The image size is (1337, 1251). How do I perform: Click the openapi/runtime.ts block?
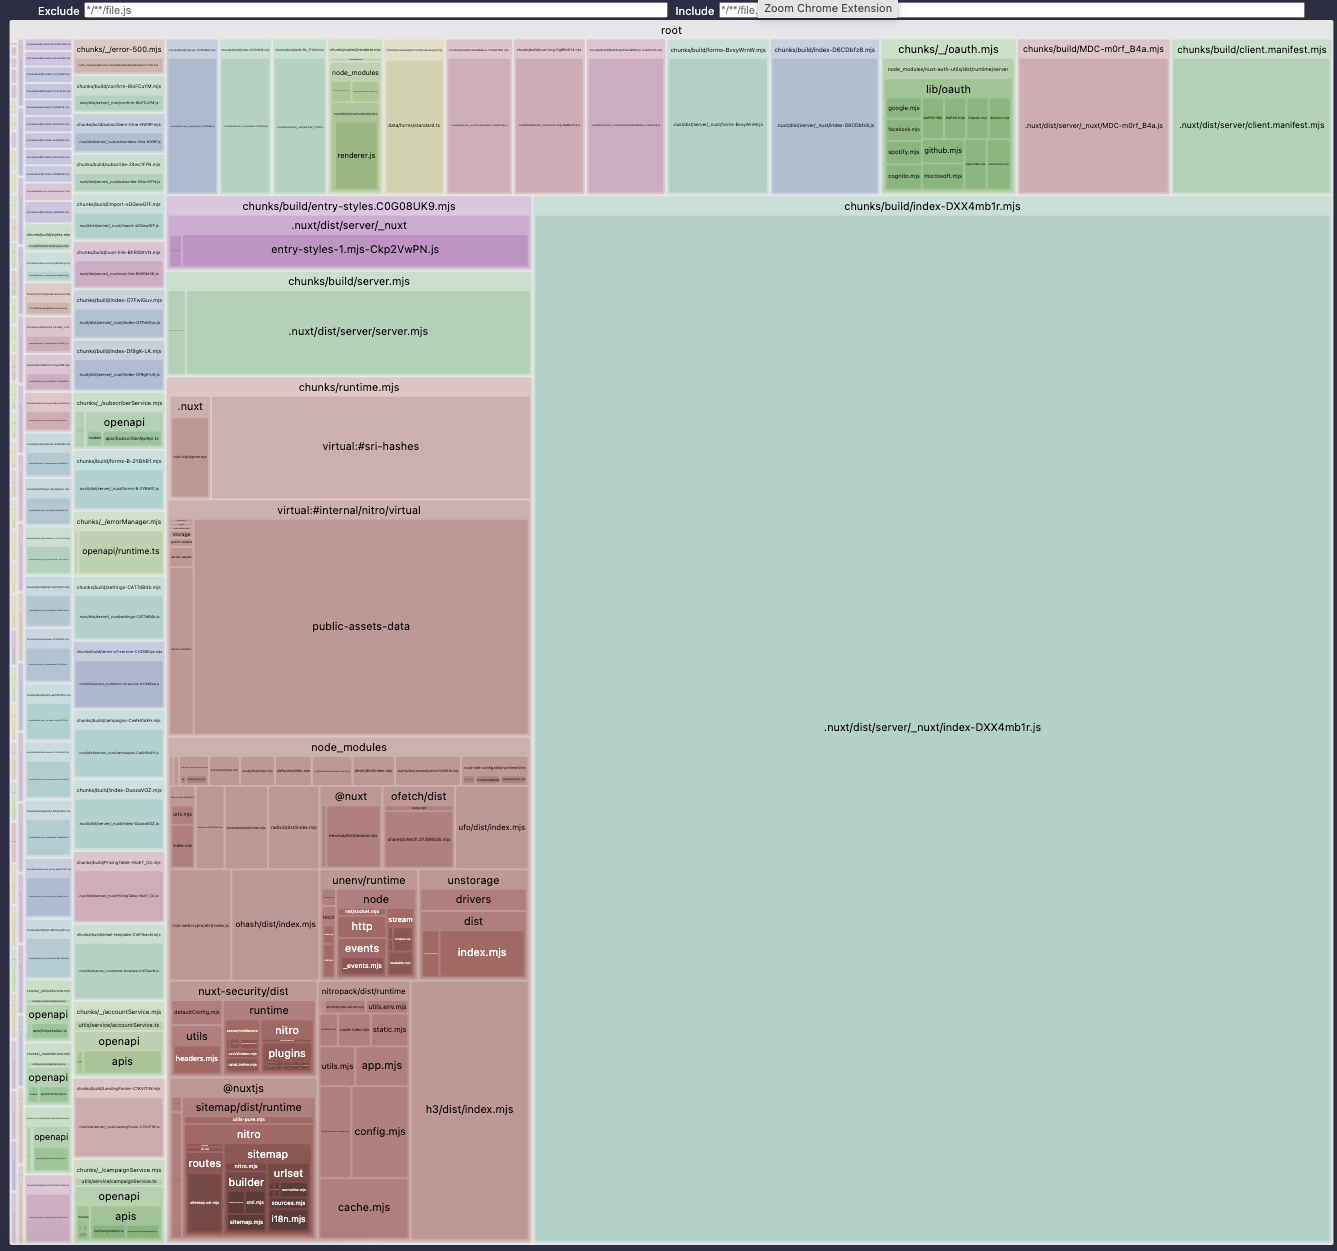click(120, 552)
